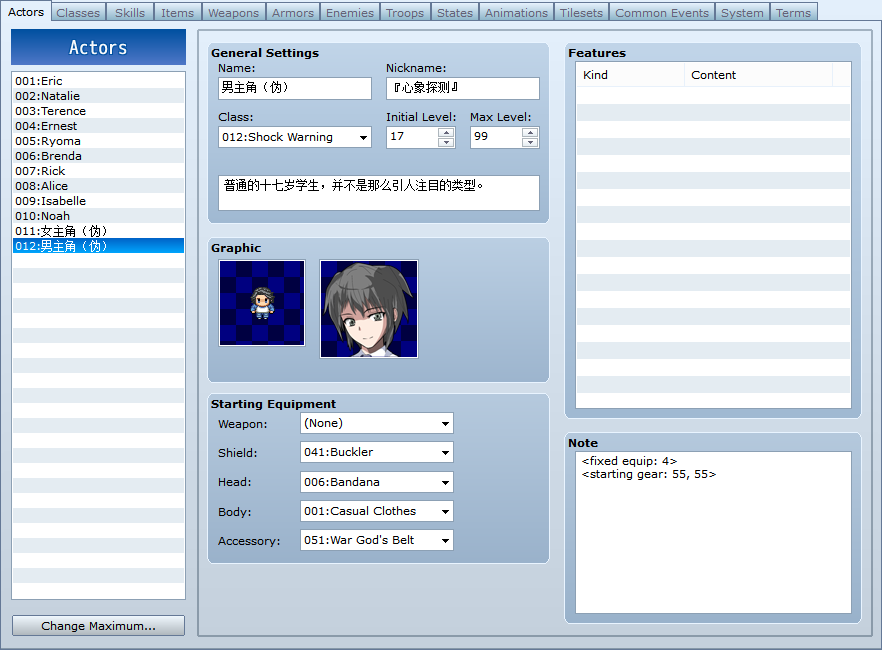Decrease the Initial Level with down arrow

[446, 142]
